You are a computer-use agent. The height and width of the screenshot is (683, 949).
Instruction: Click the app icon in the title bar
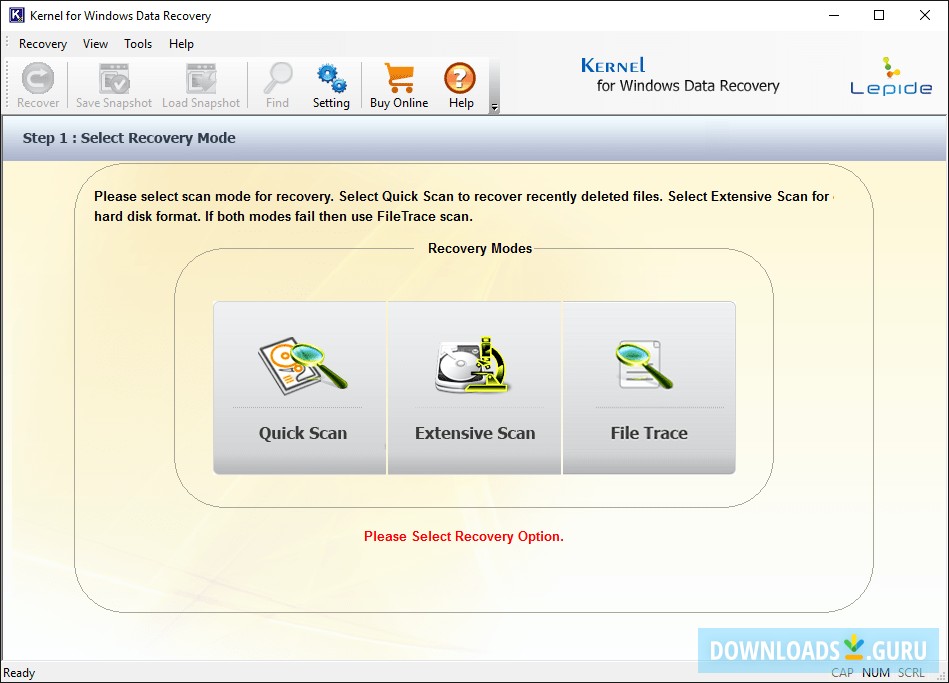tap(16, 15)
